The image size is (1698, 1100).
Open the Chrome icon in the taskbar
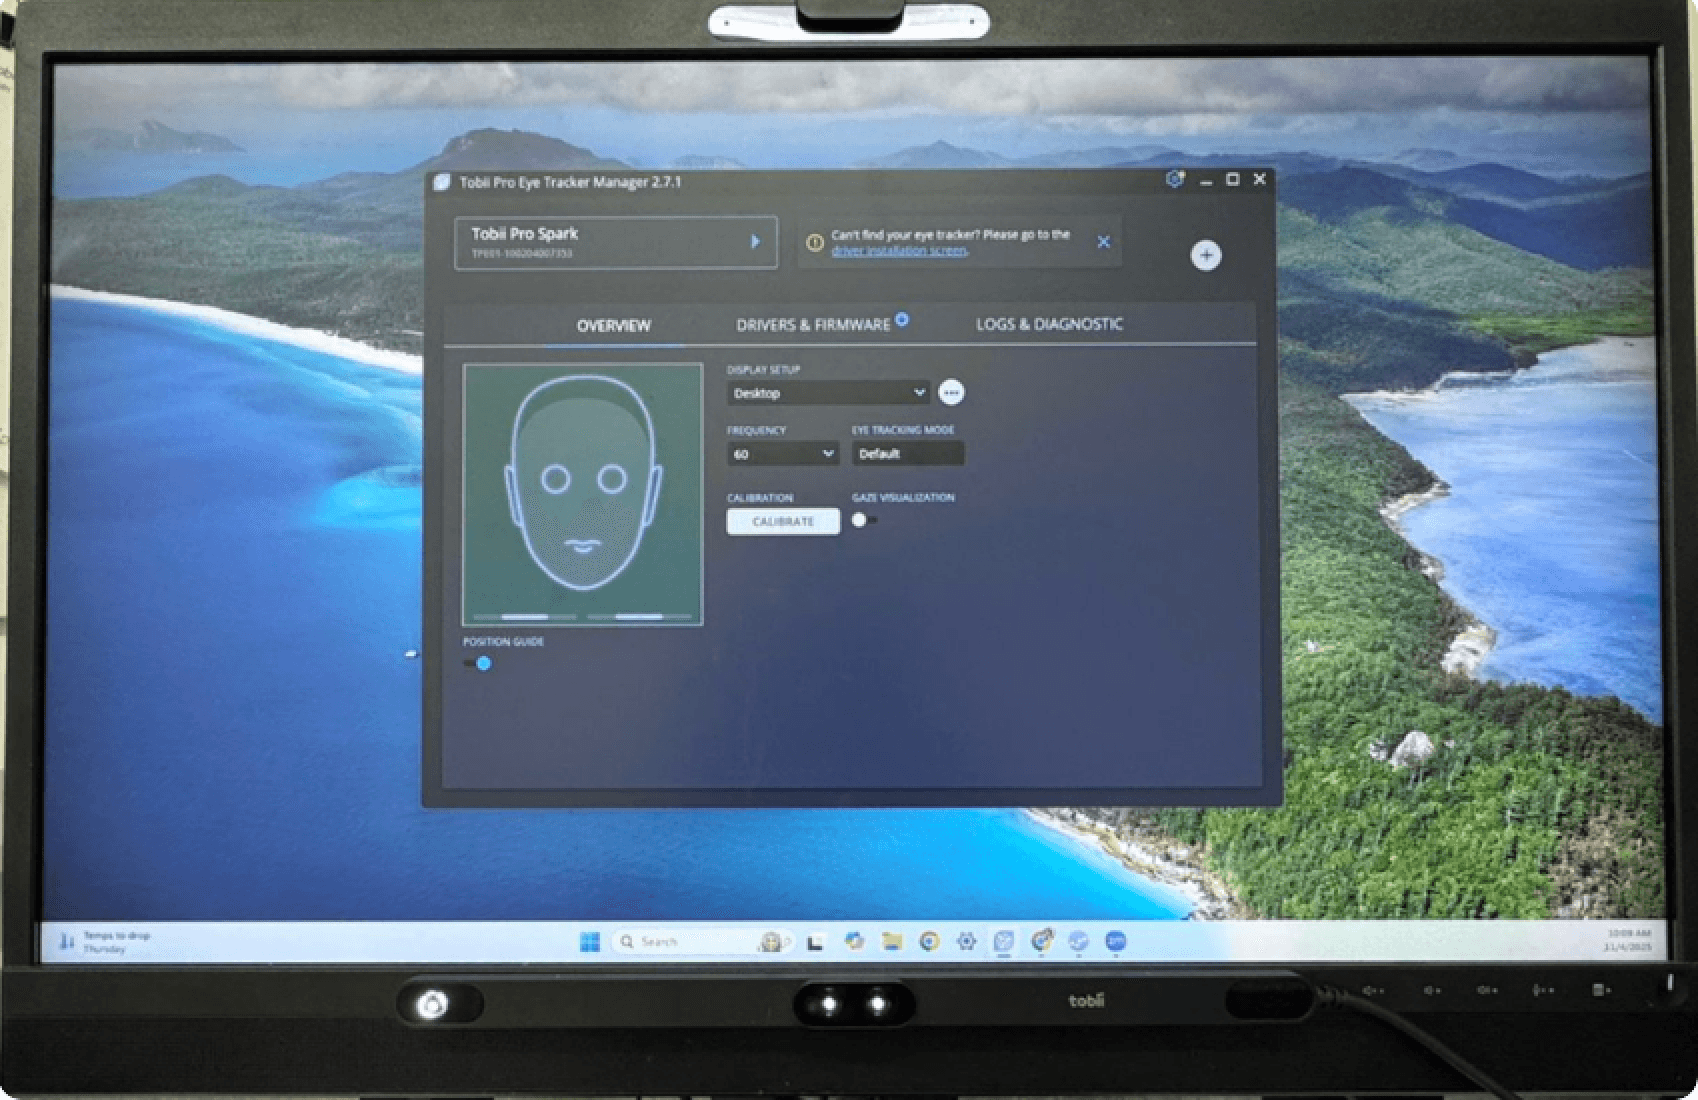click(929, 941)
